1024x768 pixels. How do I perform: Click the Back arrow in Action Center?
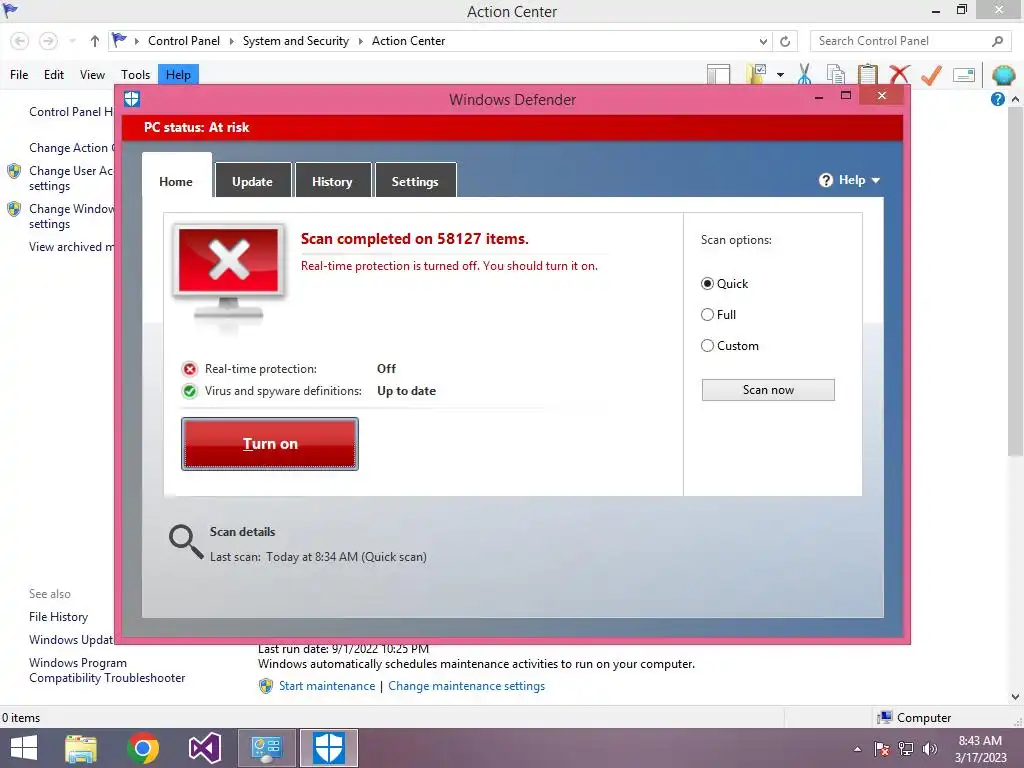pos(20,41)
